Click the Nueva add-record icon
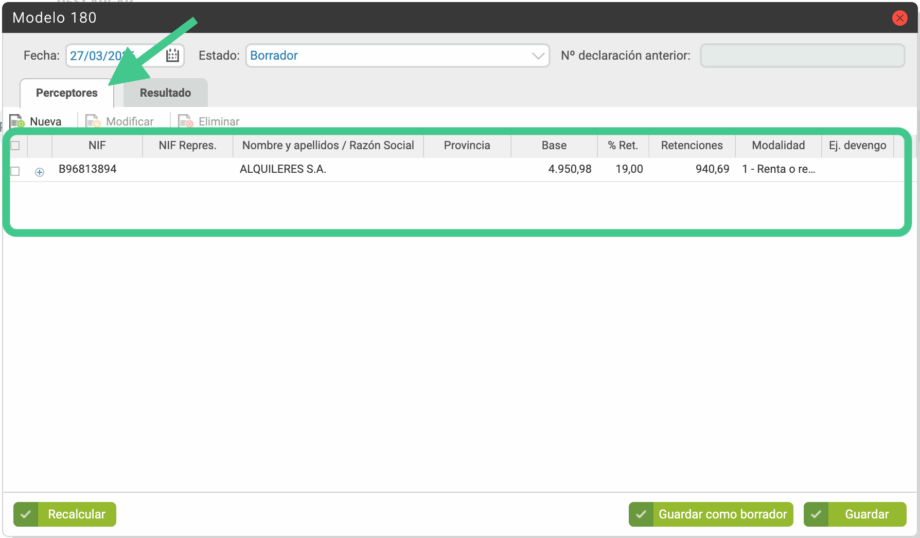 coord(17,122)
